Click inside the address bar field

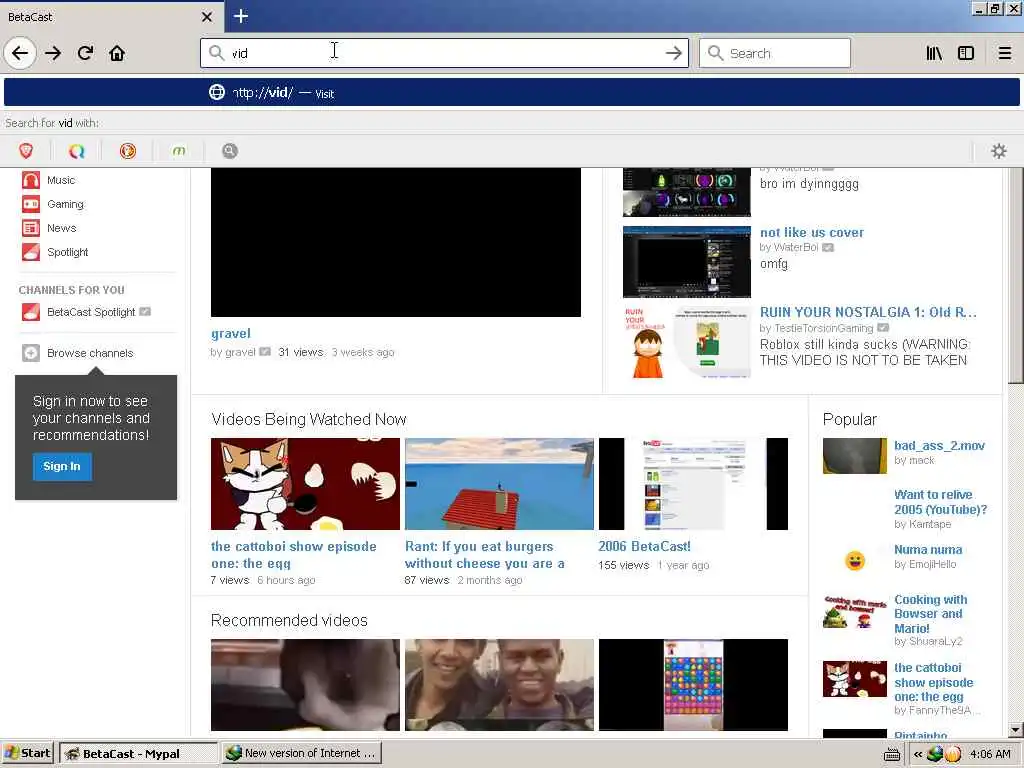[444, 53]
